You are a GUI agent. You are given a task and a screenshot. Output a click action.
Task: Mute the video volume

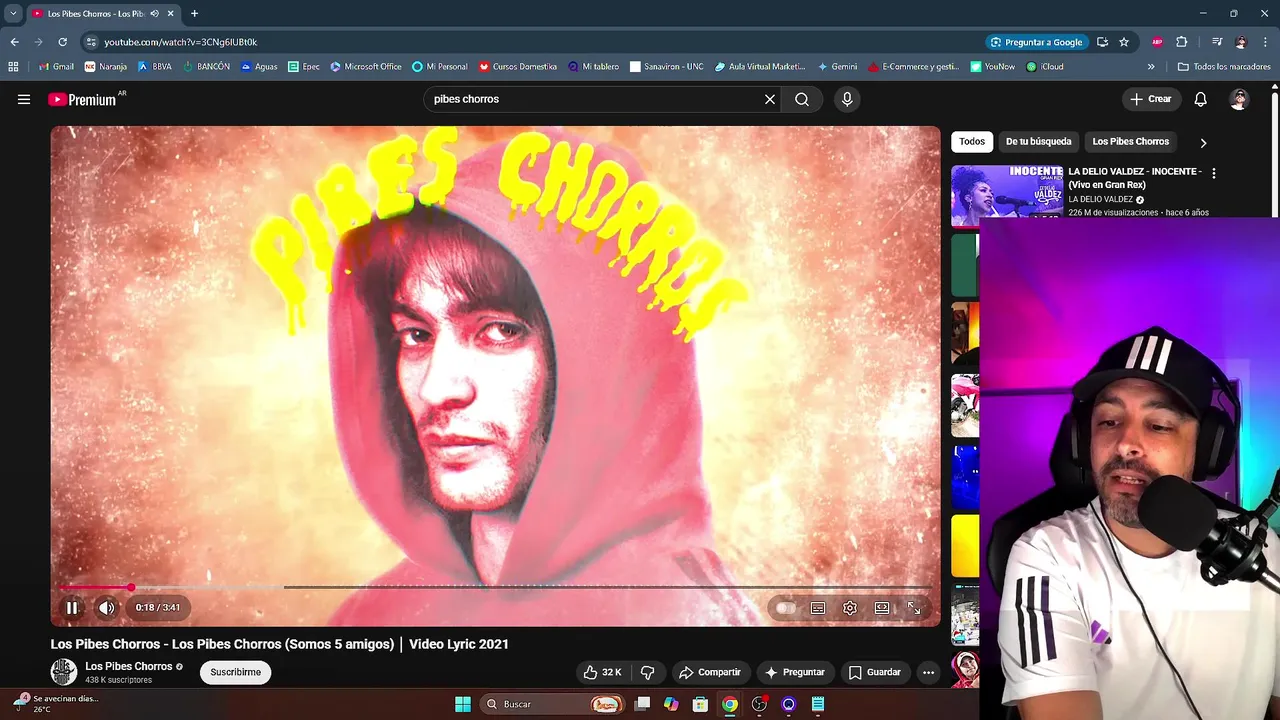coord(107,607)
